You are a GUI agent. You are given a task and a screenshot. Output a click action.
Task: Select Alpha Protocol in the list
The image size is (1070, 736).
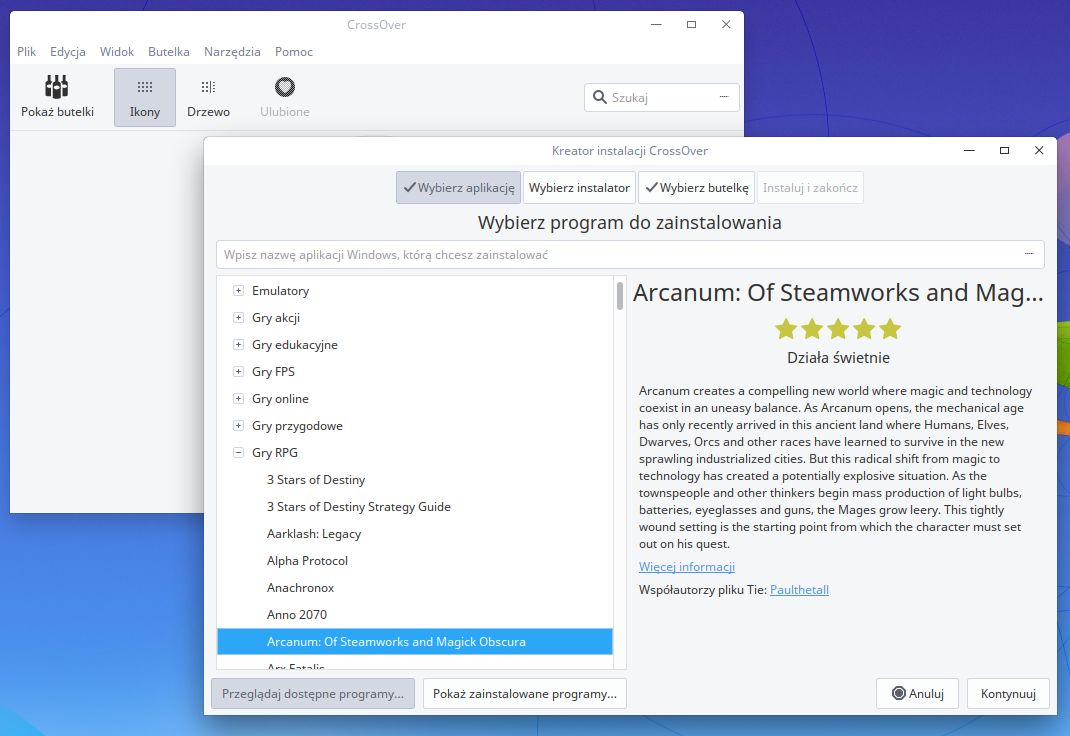click(x=415, y=561)
